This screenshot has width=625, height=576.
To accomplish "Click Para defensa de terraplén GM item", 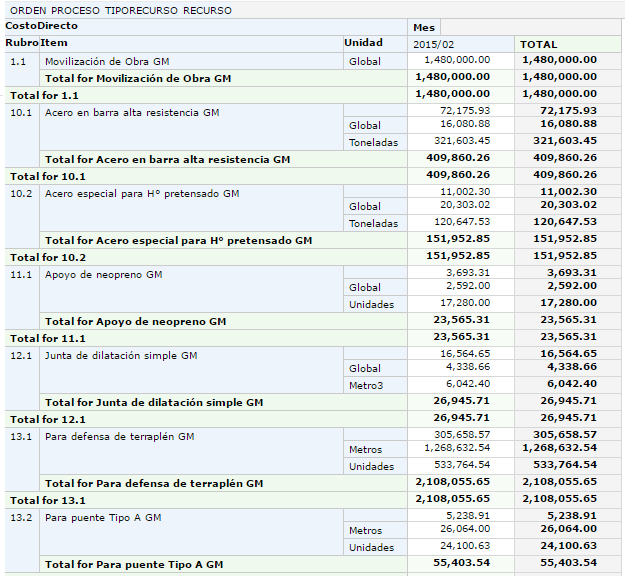I will click(120, 436).
